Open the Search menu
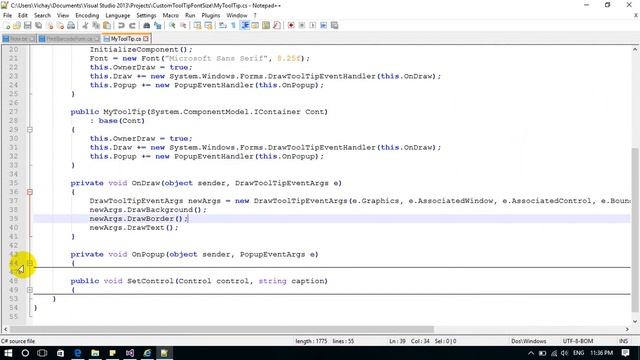The height and width of the screenshot is (360, 640). click(42, 16)
